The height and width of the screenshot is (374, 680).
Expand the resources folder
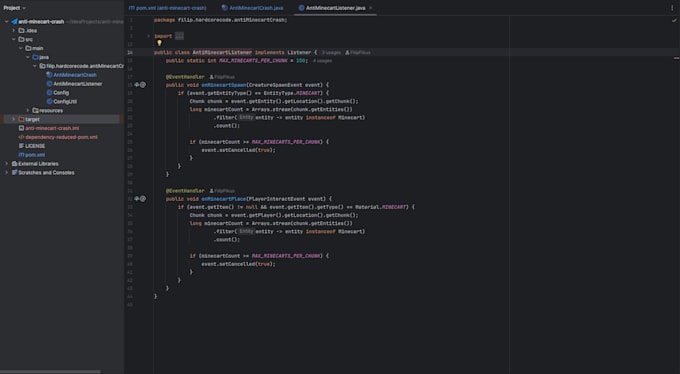coord(28,110)
